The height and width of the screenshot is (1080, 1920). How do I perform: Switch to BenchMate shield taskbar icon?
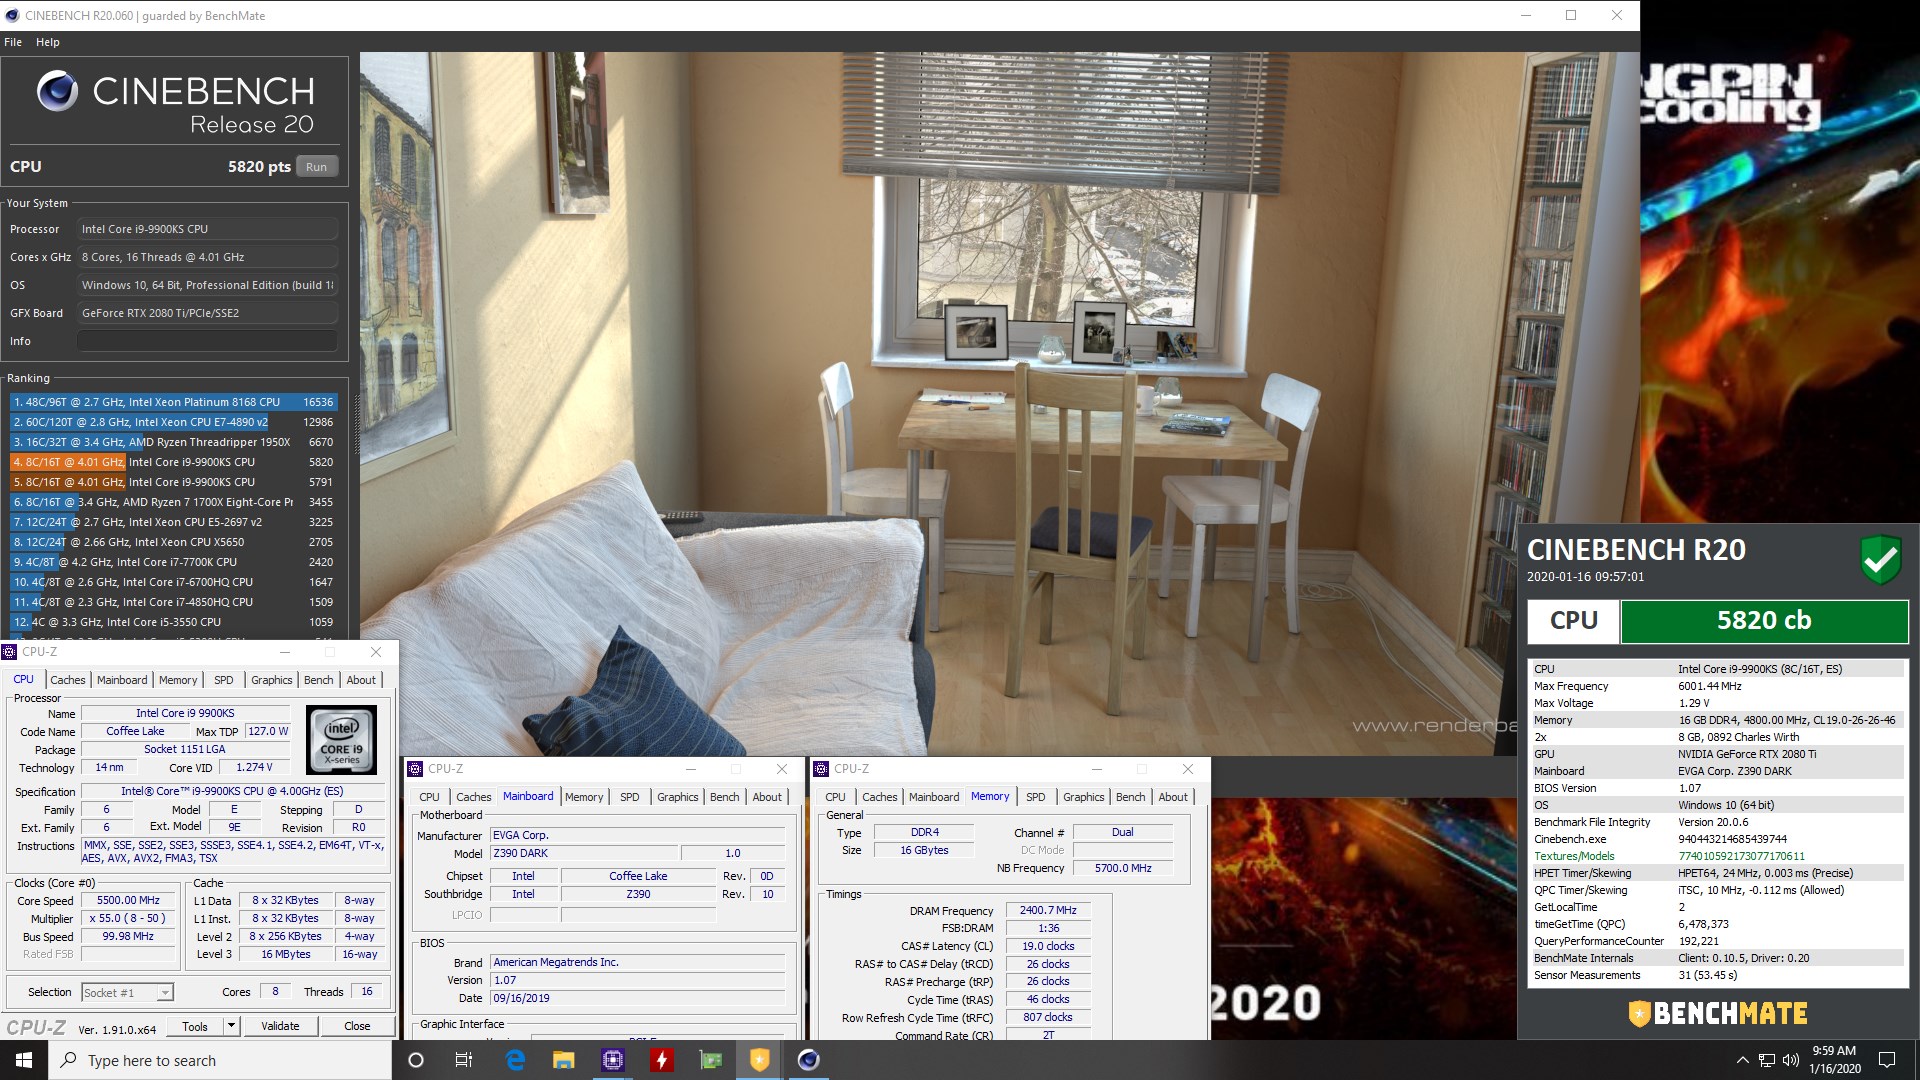(760, 1060)
